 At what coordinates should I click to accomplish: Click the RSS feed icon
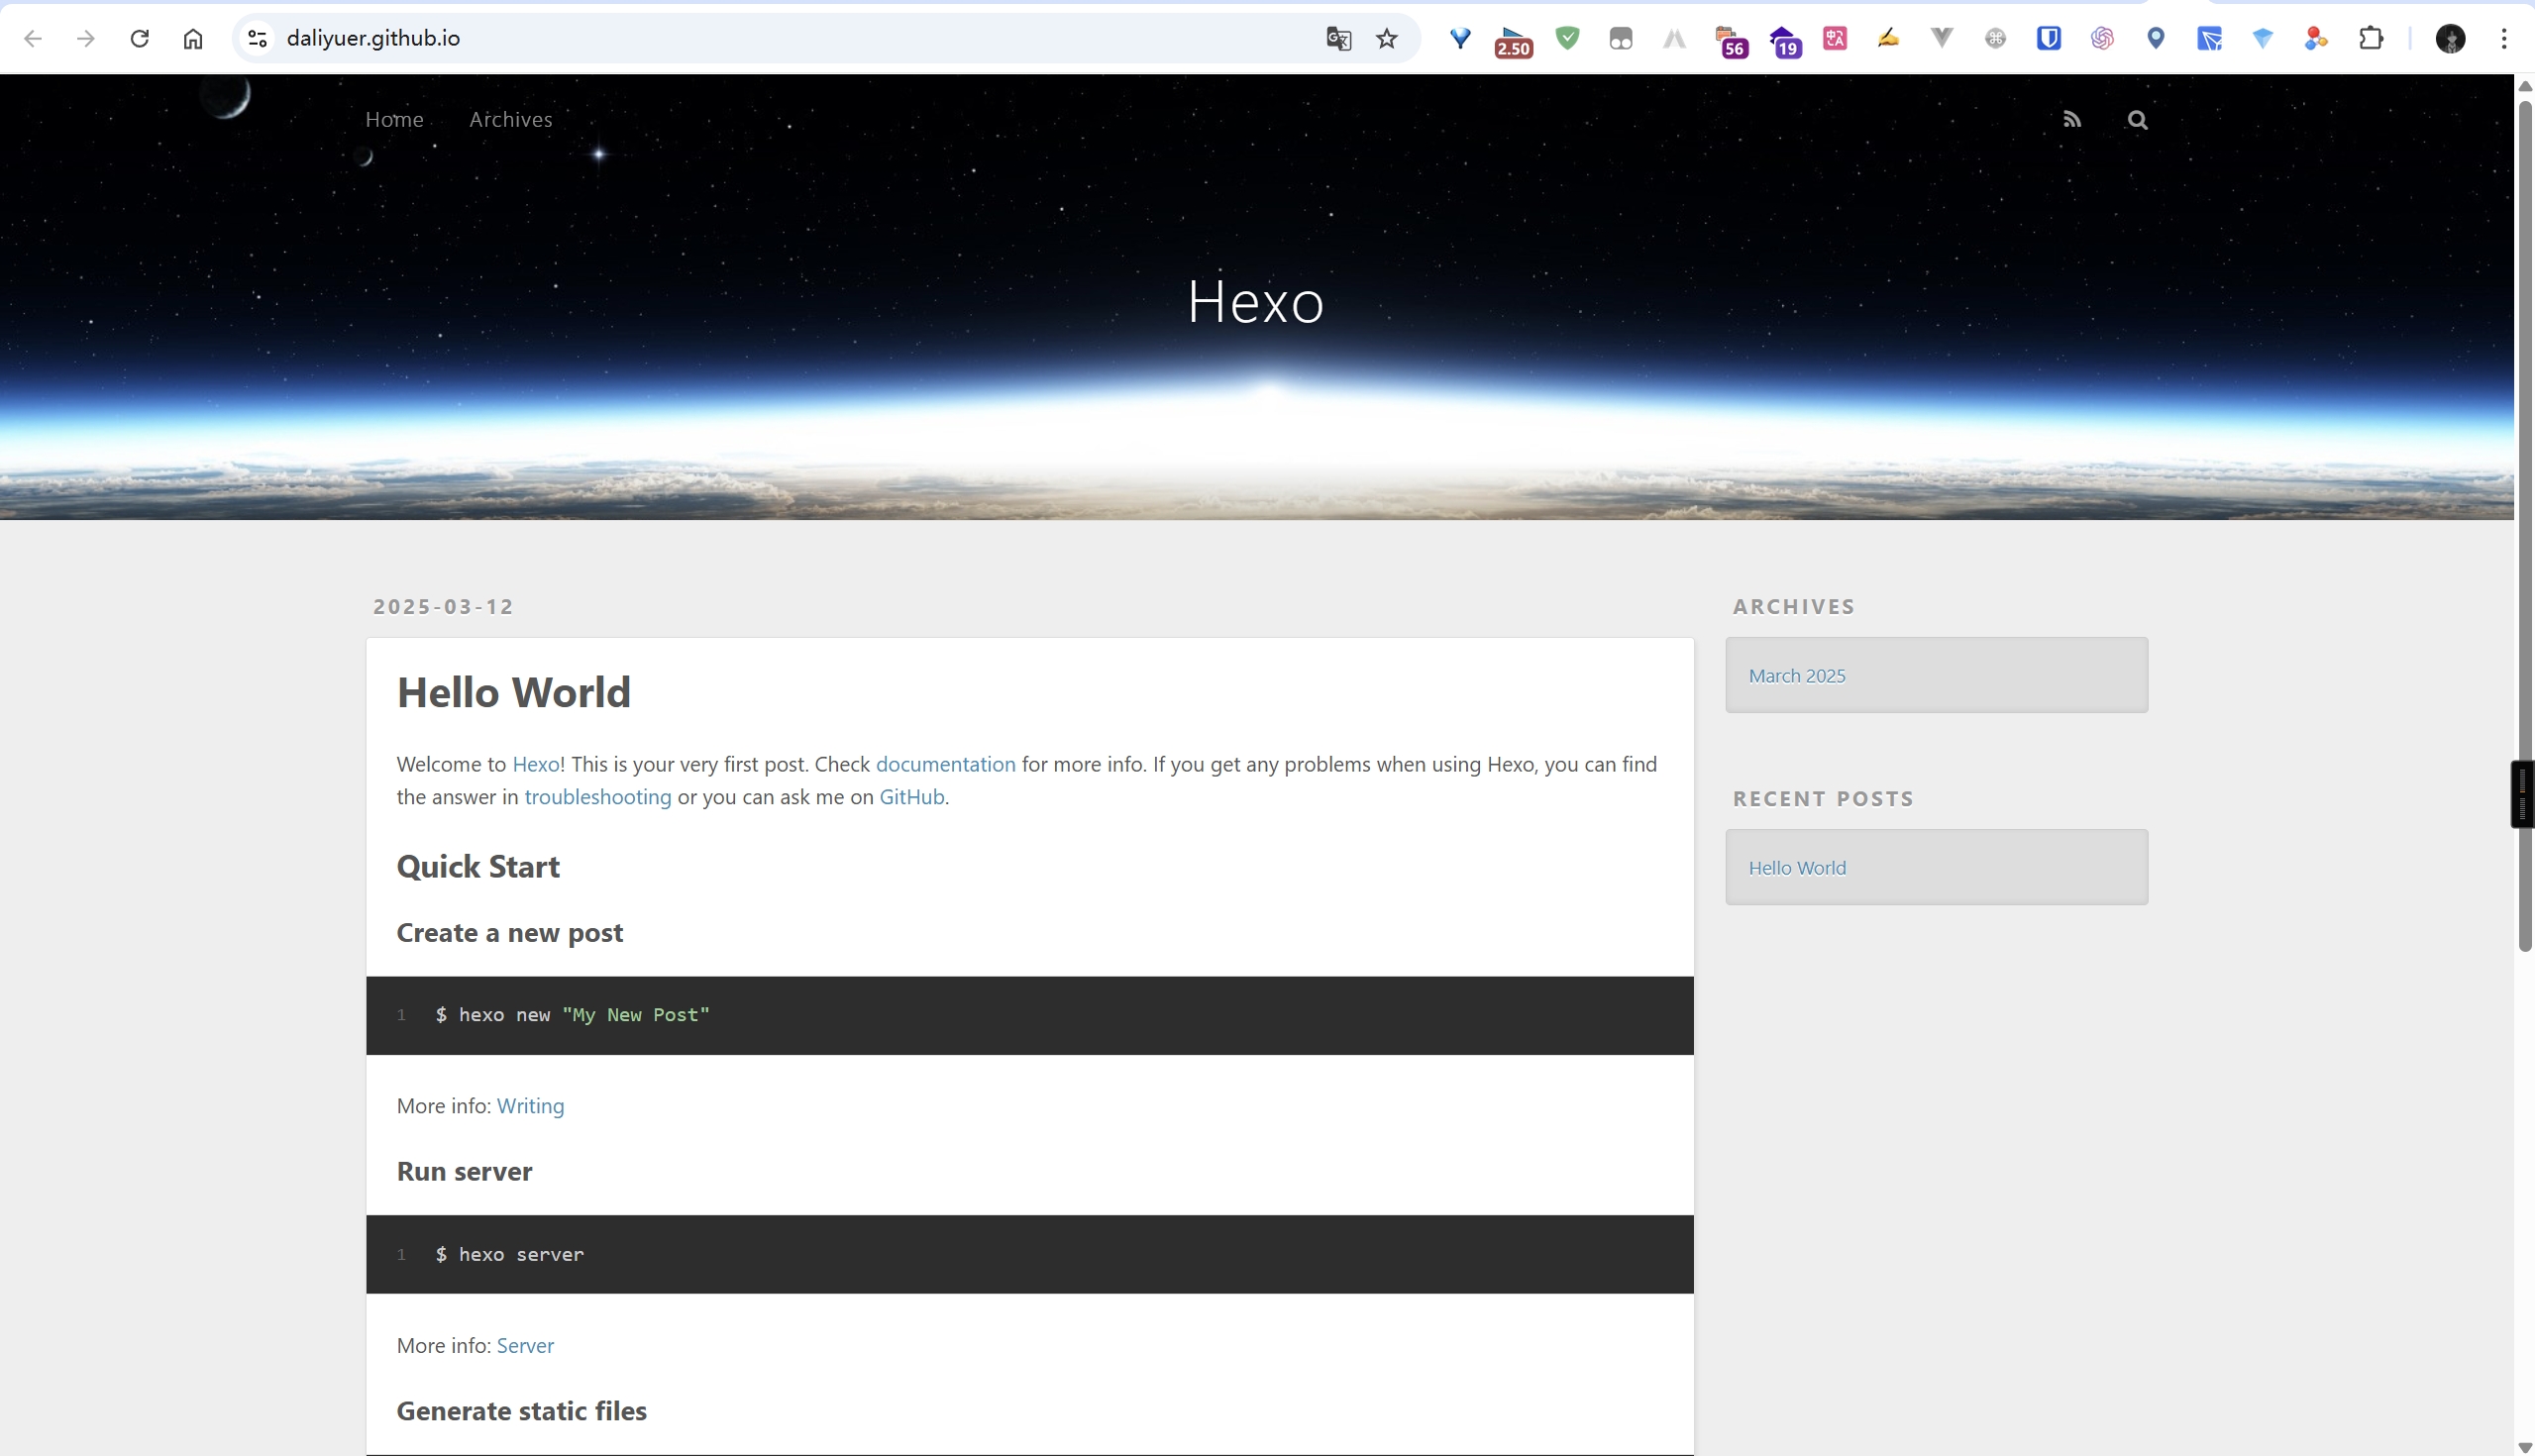click(2072, 120)
